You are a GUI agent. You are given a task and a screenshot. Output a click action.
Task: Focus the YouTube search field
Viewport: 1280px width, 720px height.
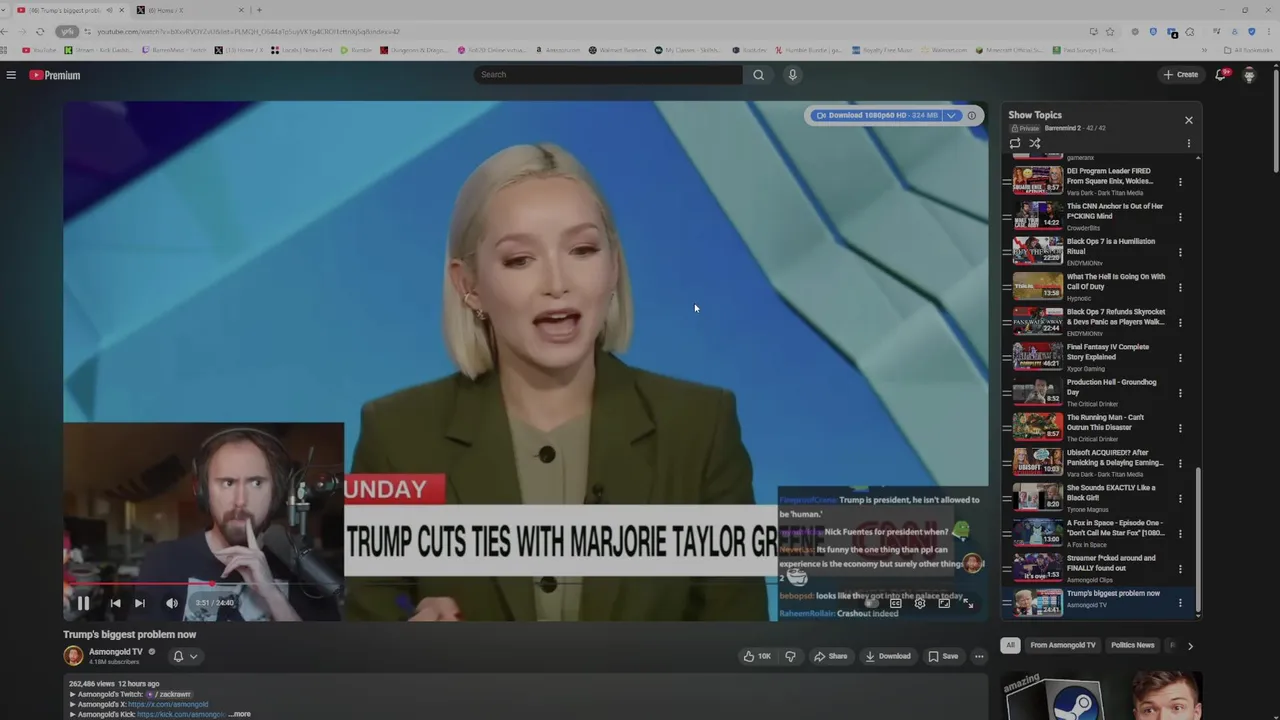click(608, 75)
